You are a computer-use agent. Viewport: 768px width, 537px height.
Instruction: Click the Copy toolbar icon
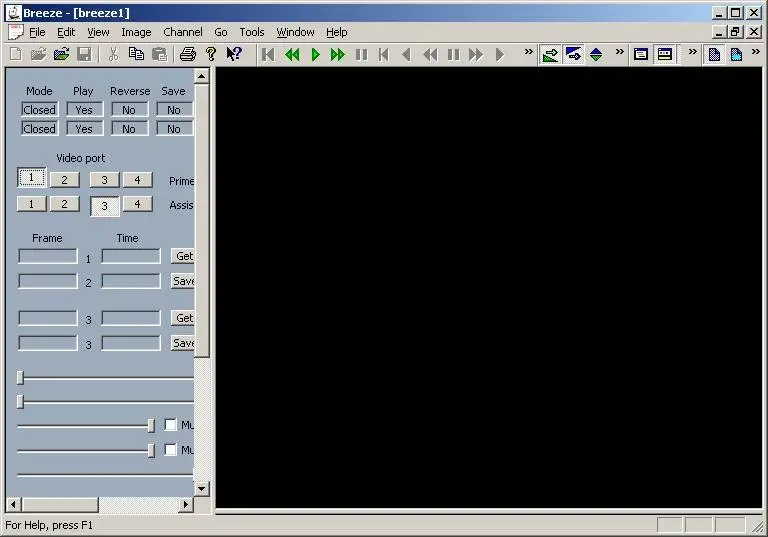(x=136, y=54)
